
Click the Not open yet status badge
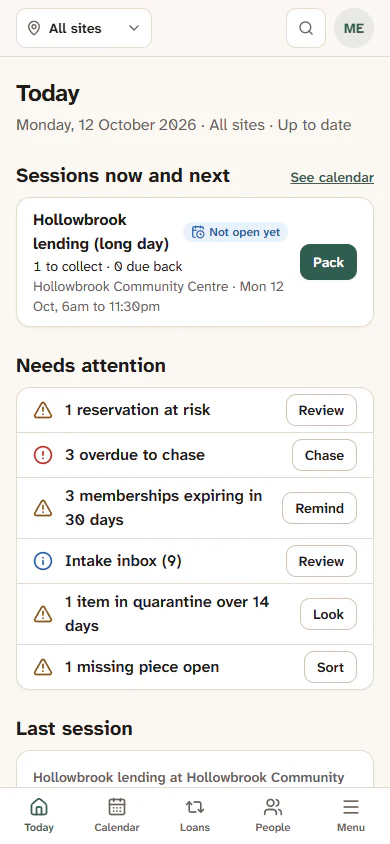(236, 233)
